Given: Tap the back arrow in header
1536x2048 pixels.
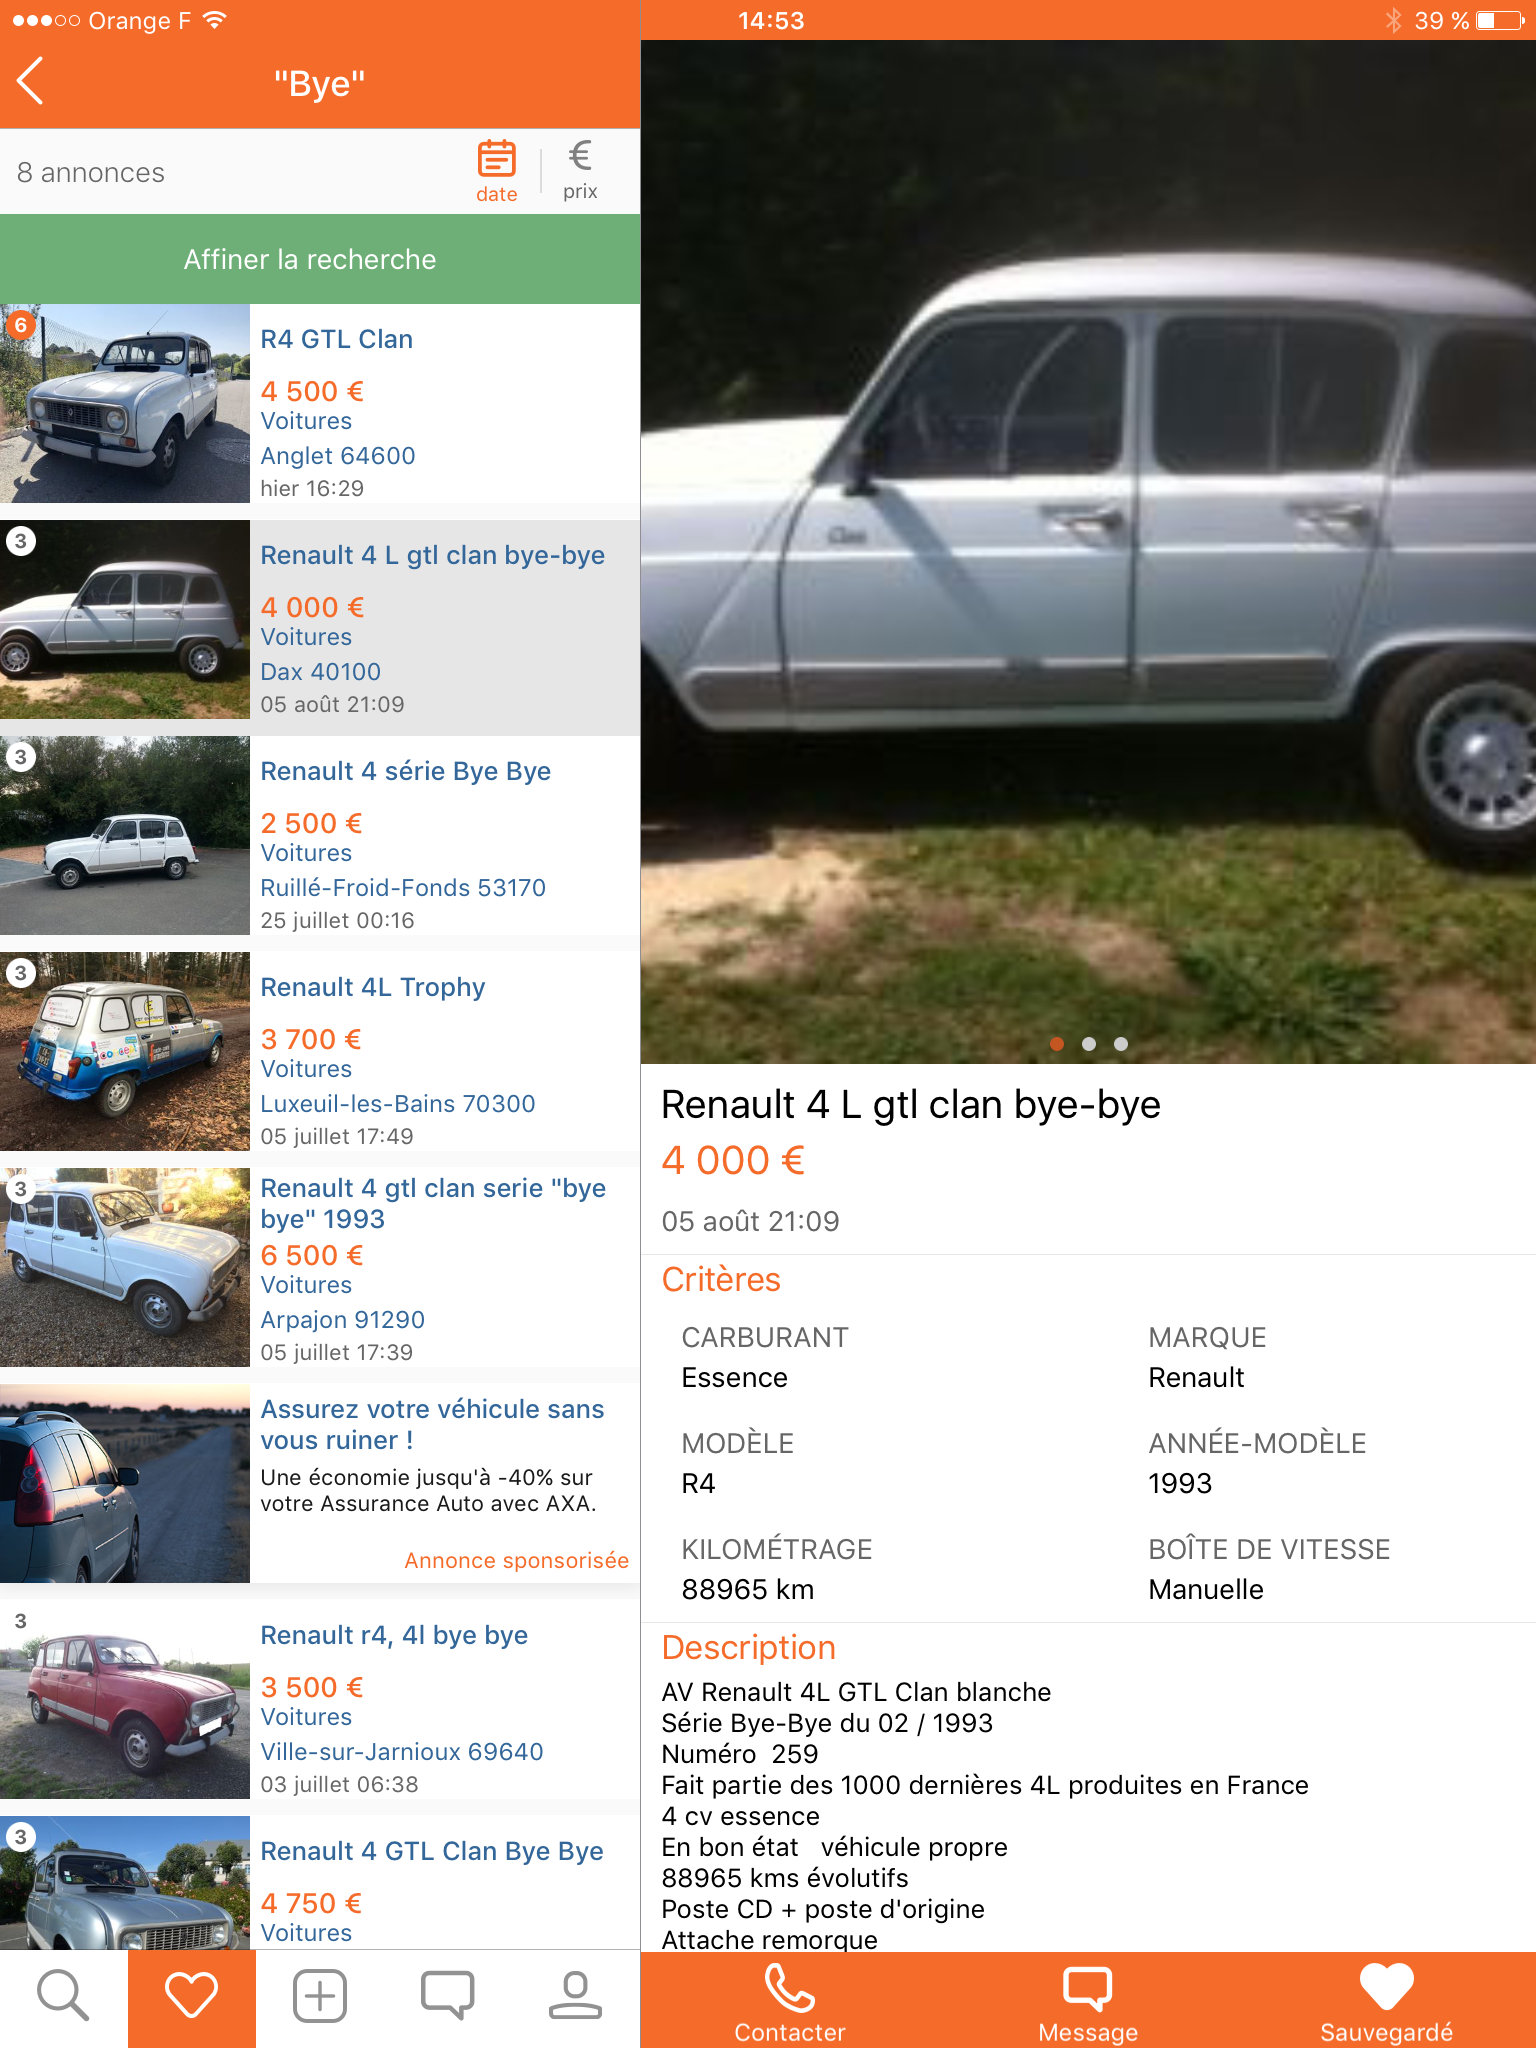Looking at the screenshot, I should point(31,81).
